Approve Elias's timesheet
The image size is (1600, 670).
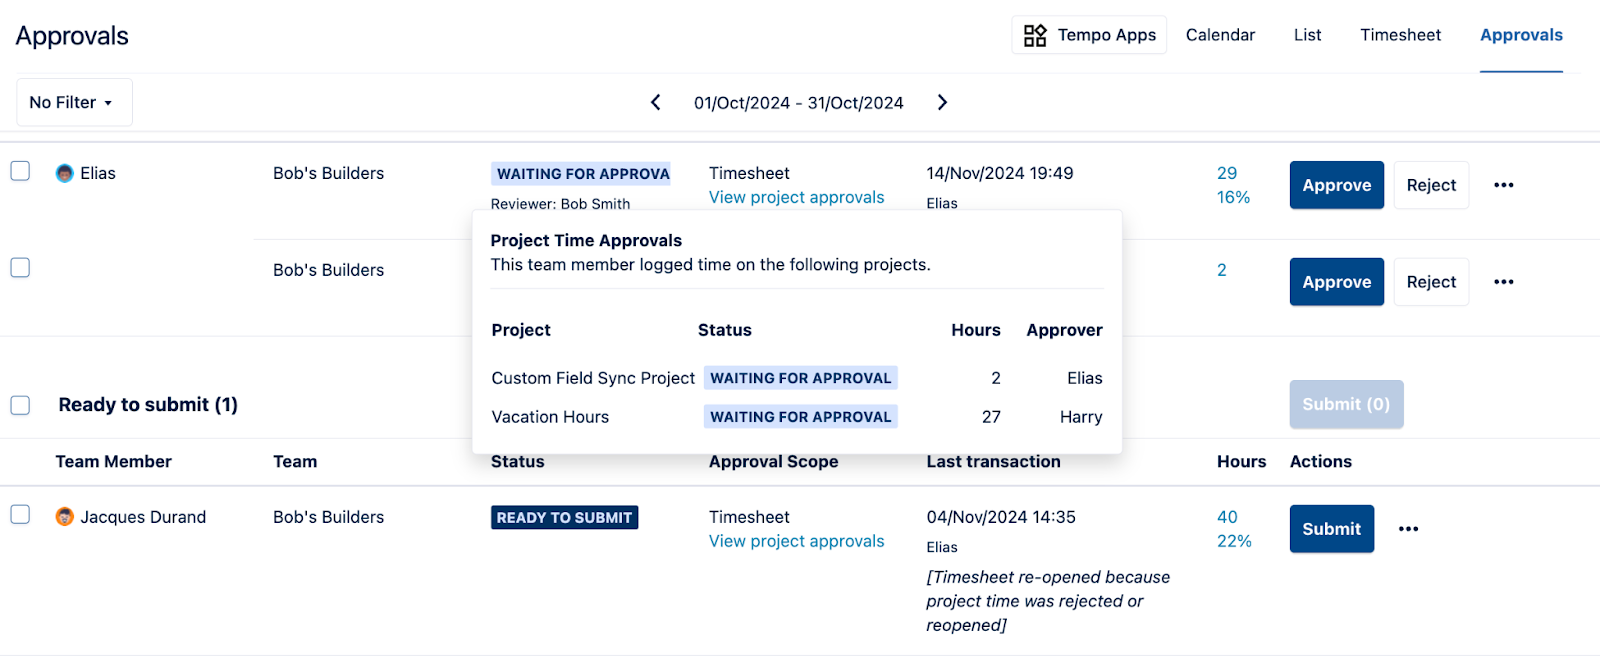click(1336, 185)
